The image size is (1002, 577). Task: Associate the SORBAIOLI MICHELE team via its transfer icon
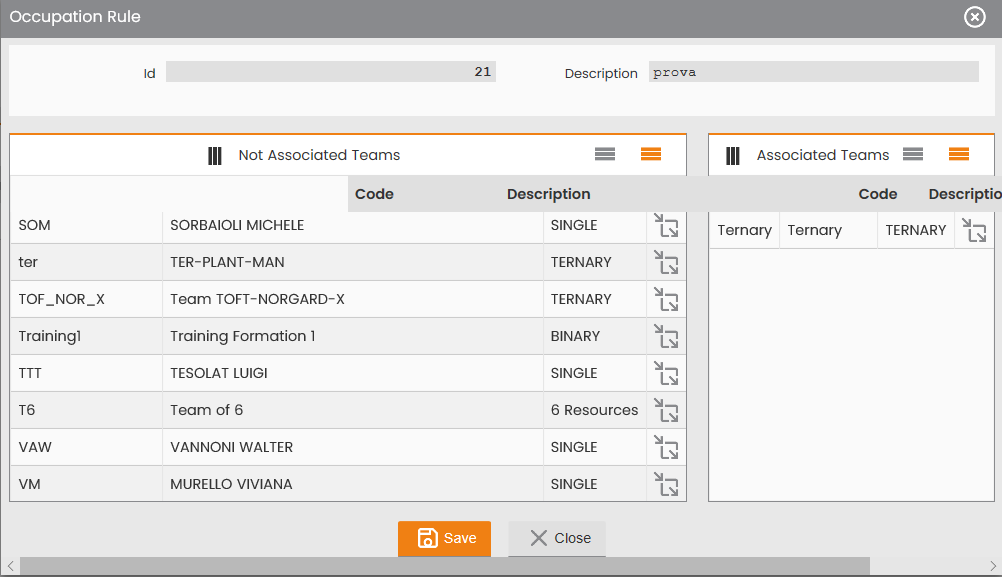click(x=666, y=226)
